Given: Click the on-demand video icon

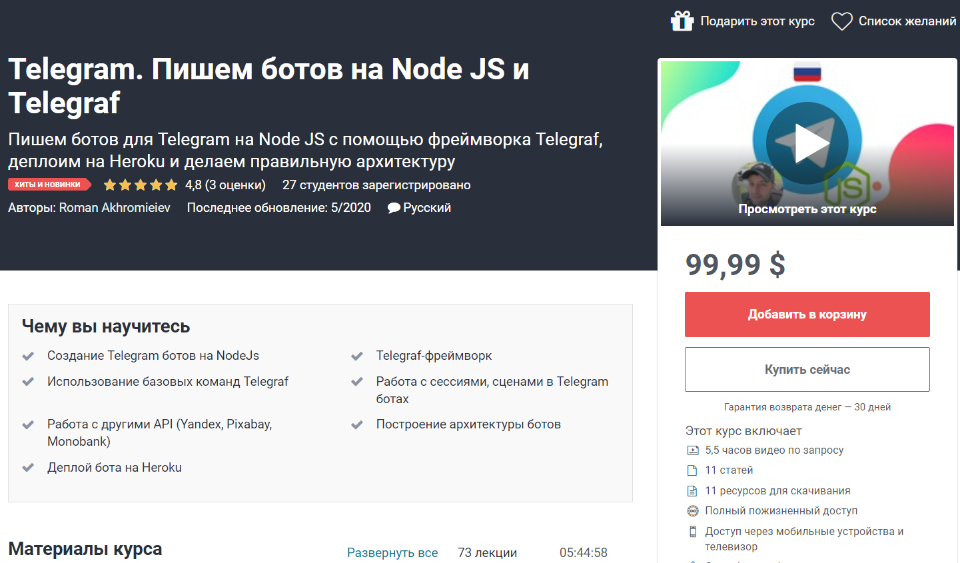Looking at the screenshot, I should coord(692,451).
